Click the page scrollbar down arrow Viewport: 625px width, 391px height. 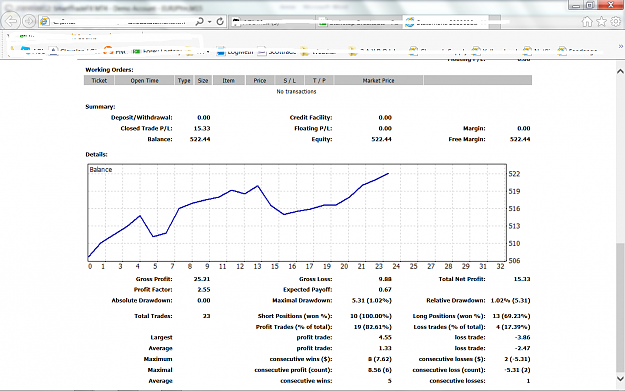click(x=620, y=379)
